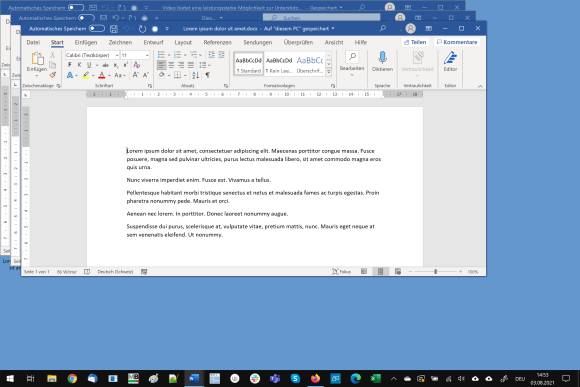580x387 pixels.
Task: Click the zoom slider handle
Action: (436, 272)
